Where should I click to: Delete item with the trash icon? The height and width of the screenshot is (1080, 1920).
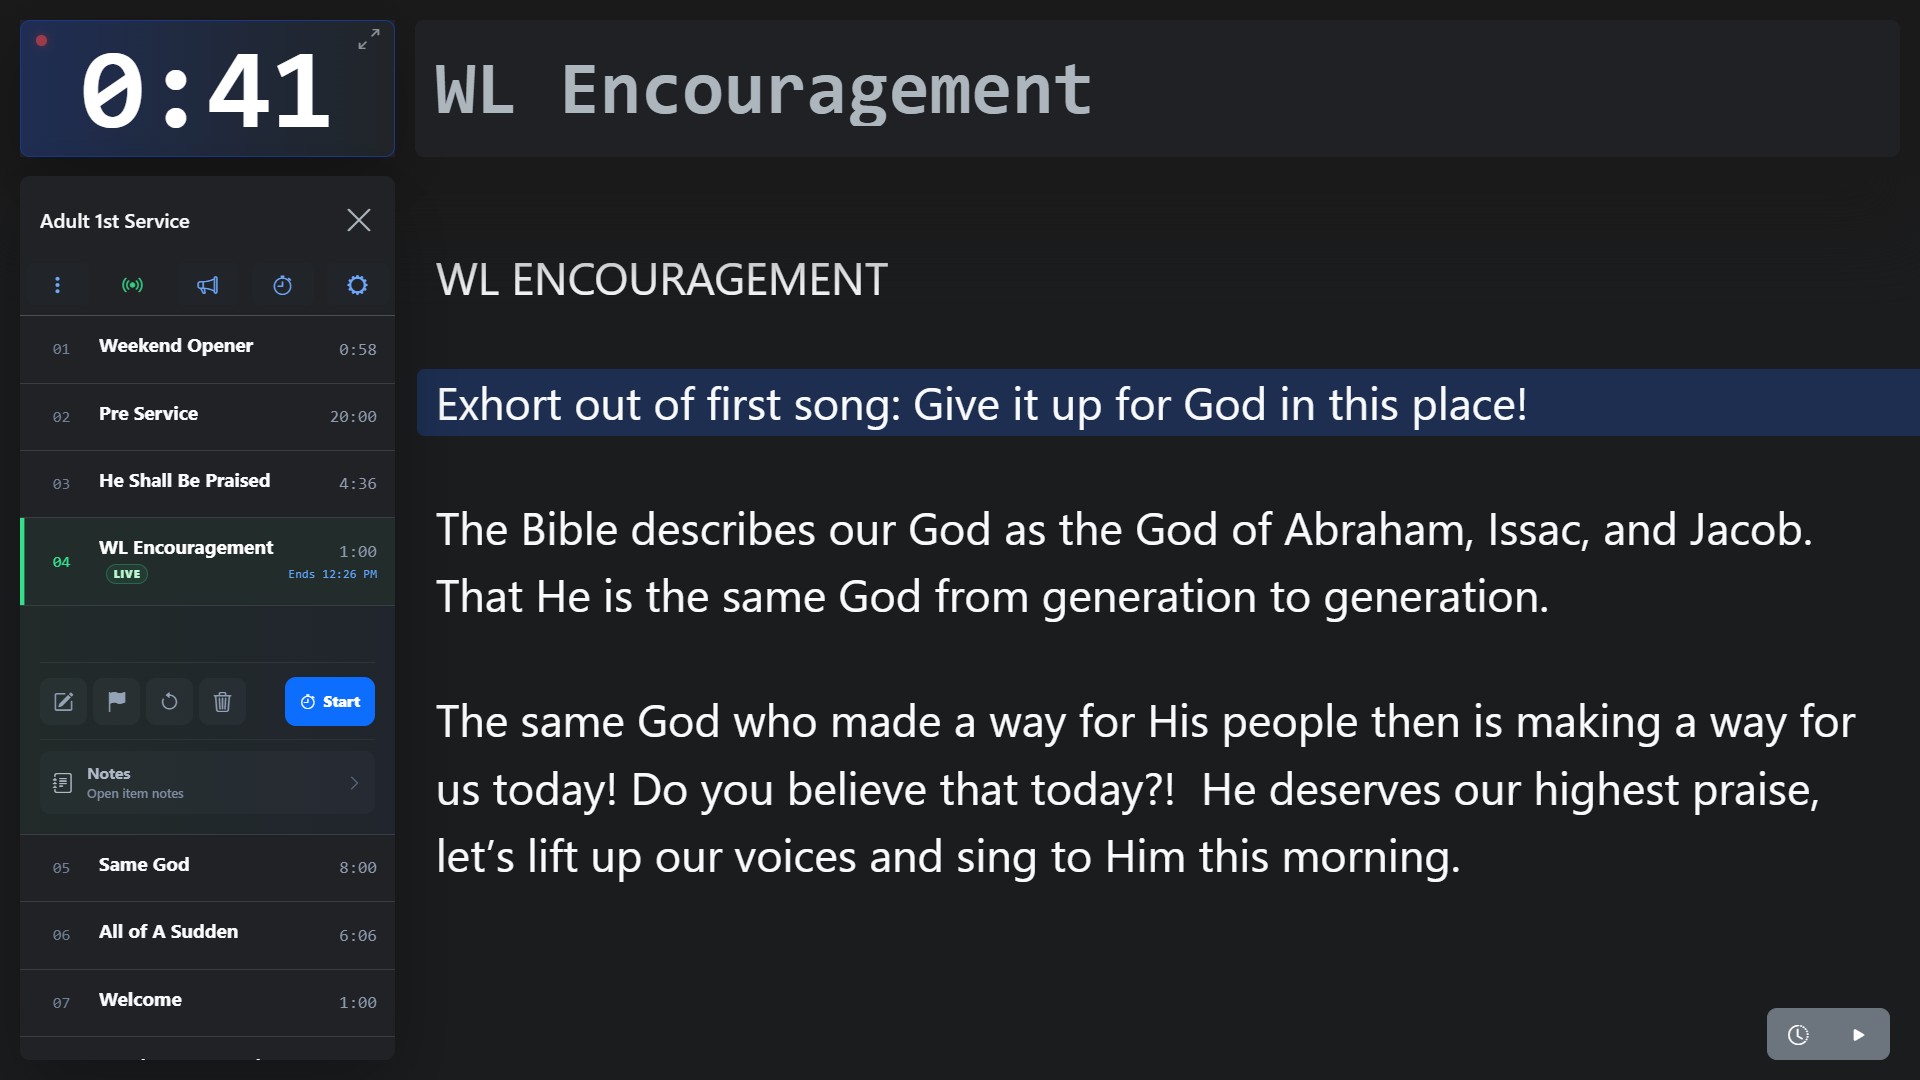(222, 702)
